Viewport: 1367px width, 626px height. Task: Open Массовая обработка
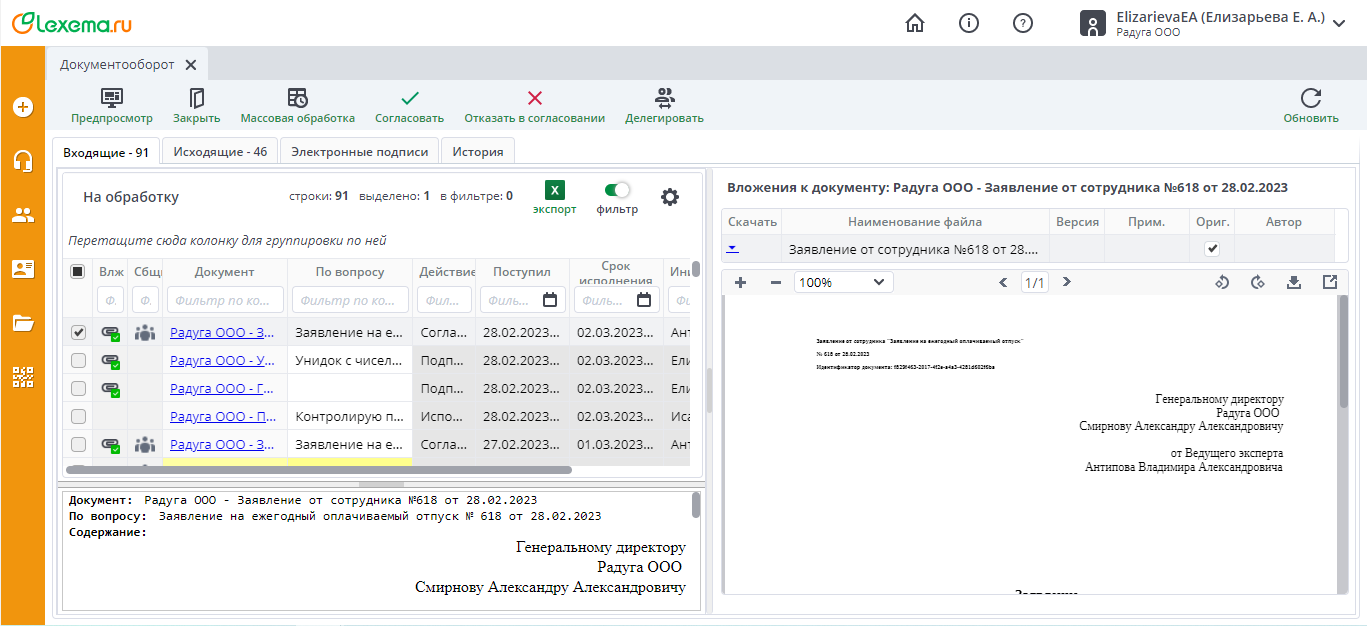click(x=297, y=106)
